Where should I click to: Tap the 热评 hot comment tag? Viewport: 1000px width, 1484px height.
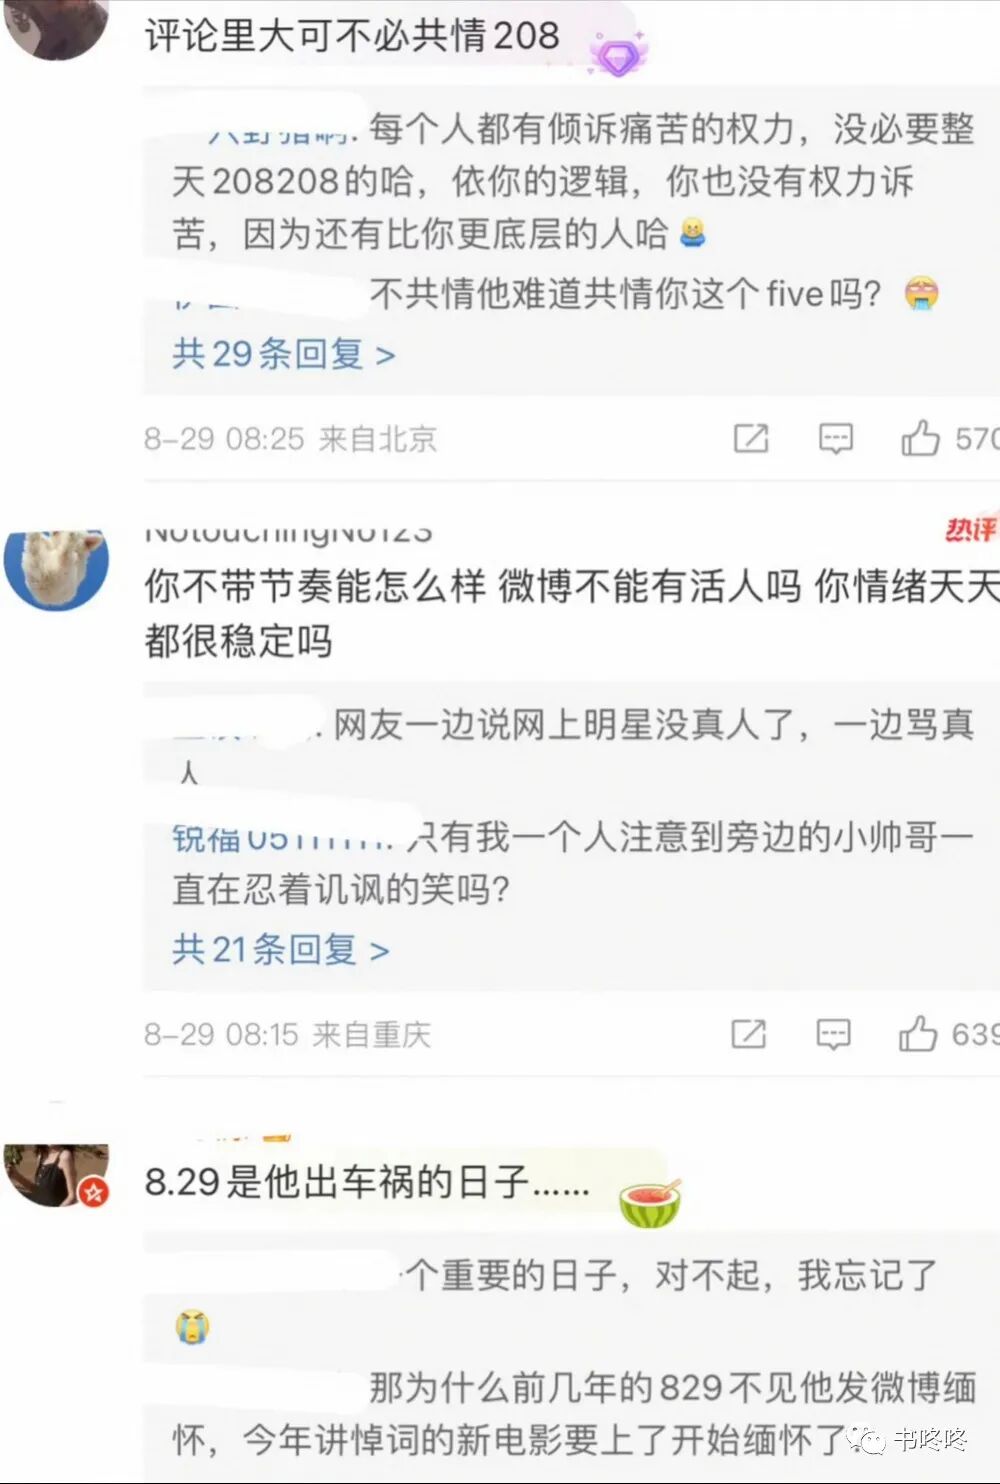click(x=970, y=528)
